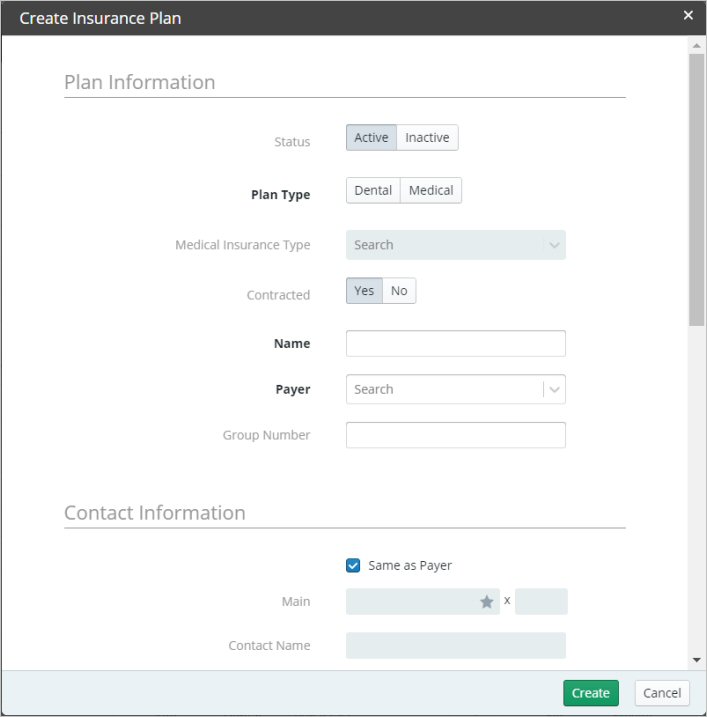The height and width of the screenshot is (717, 707).
Task: Click the scroll down arrow
Action: pos(696,660)
